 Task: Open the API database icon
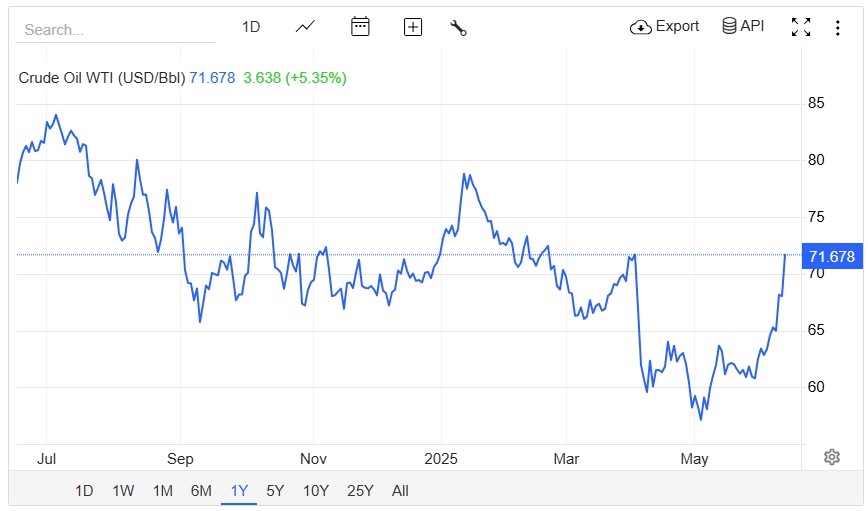tap(730, 26)
